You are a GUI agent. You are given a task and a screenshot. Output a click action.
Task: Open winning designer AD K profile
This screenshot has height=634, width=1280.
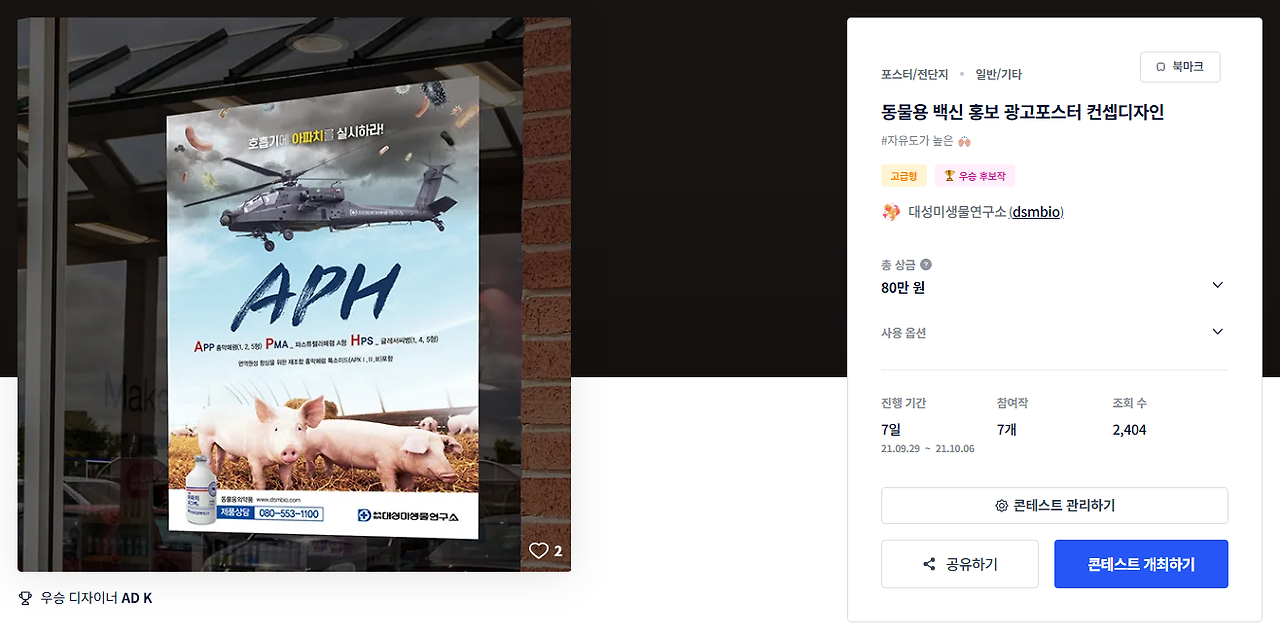click(137, 598)
